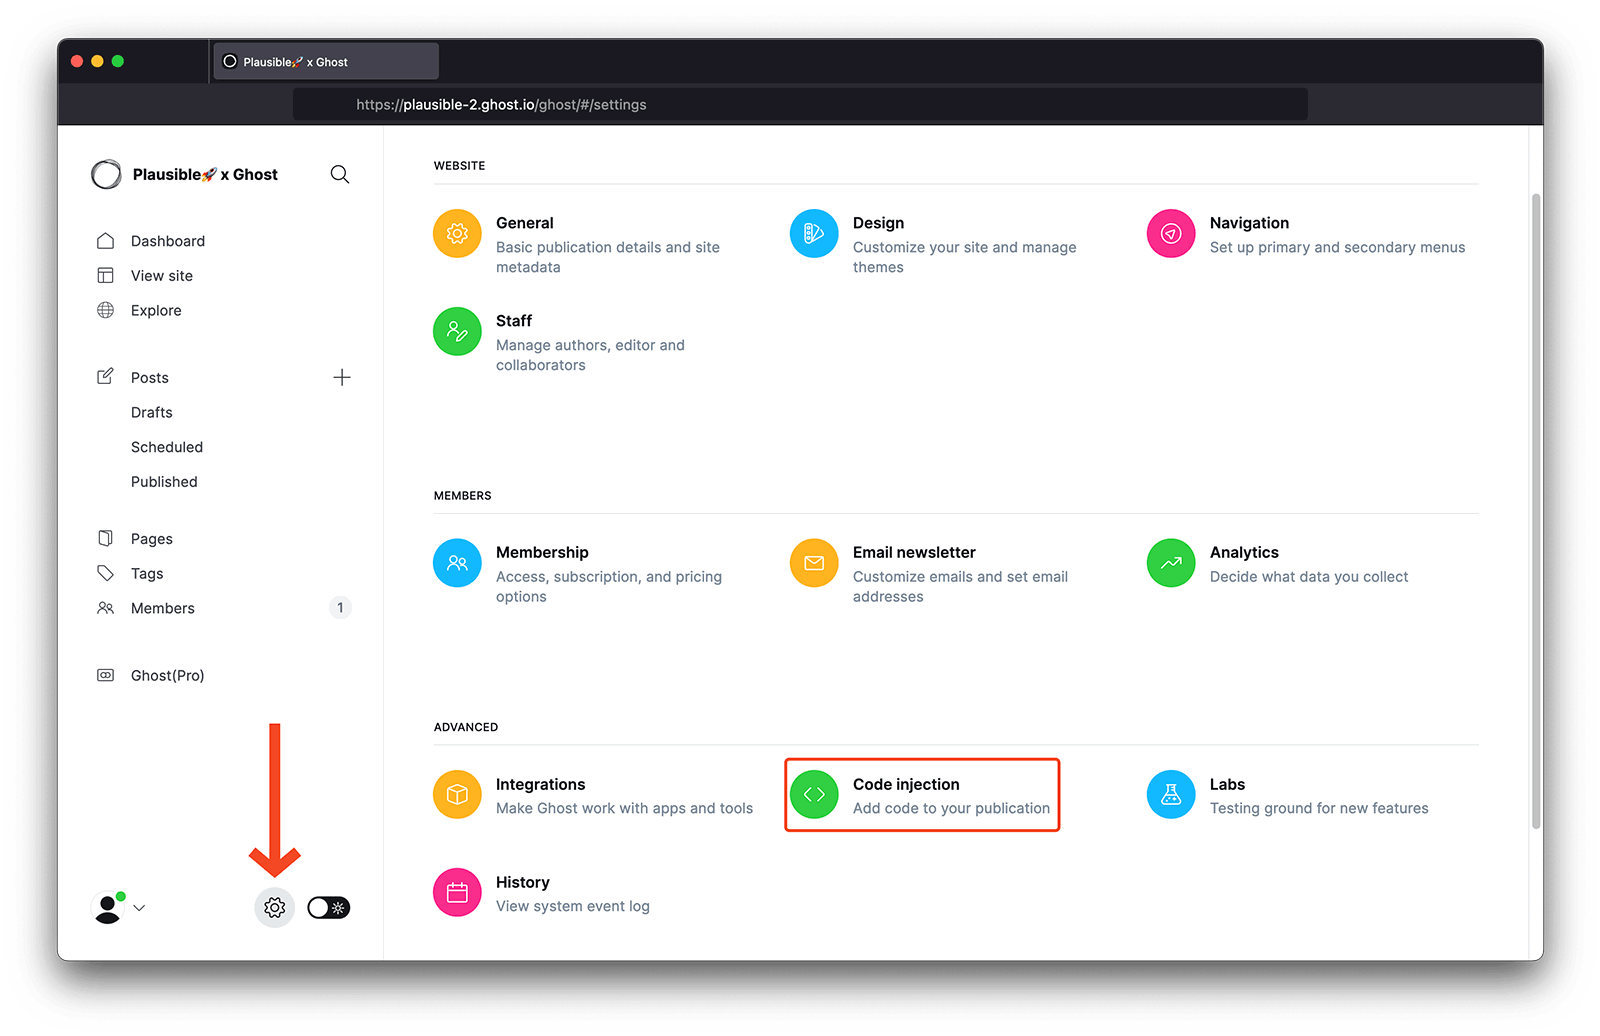This screenshot has height=1036, width=1600.
Task: Open the settings gear icon
Action: 275,907
